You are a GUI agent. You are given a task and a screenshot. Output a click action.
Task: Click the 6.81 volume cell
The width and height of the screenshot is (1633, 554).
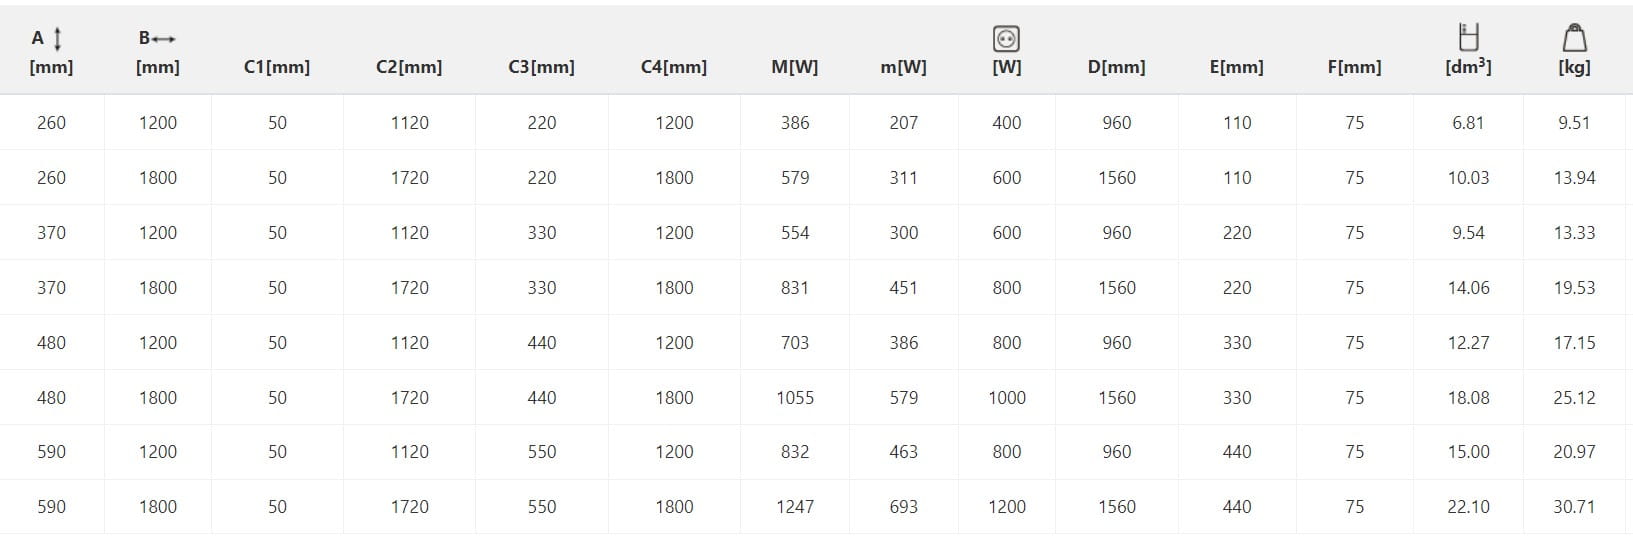click(1468, 123)
